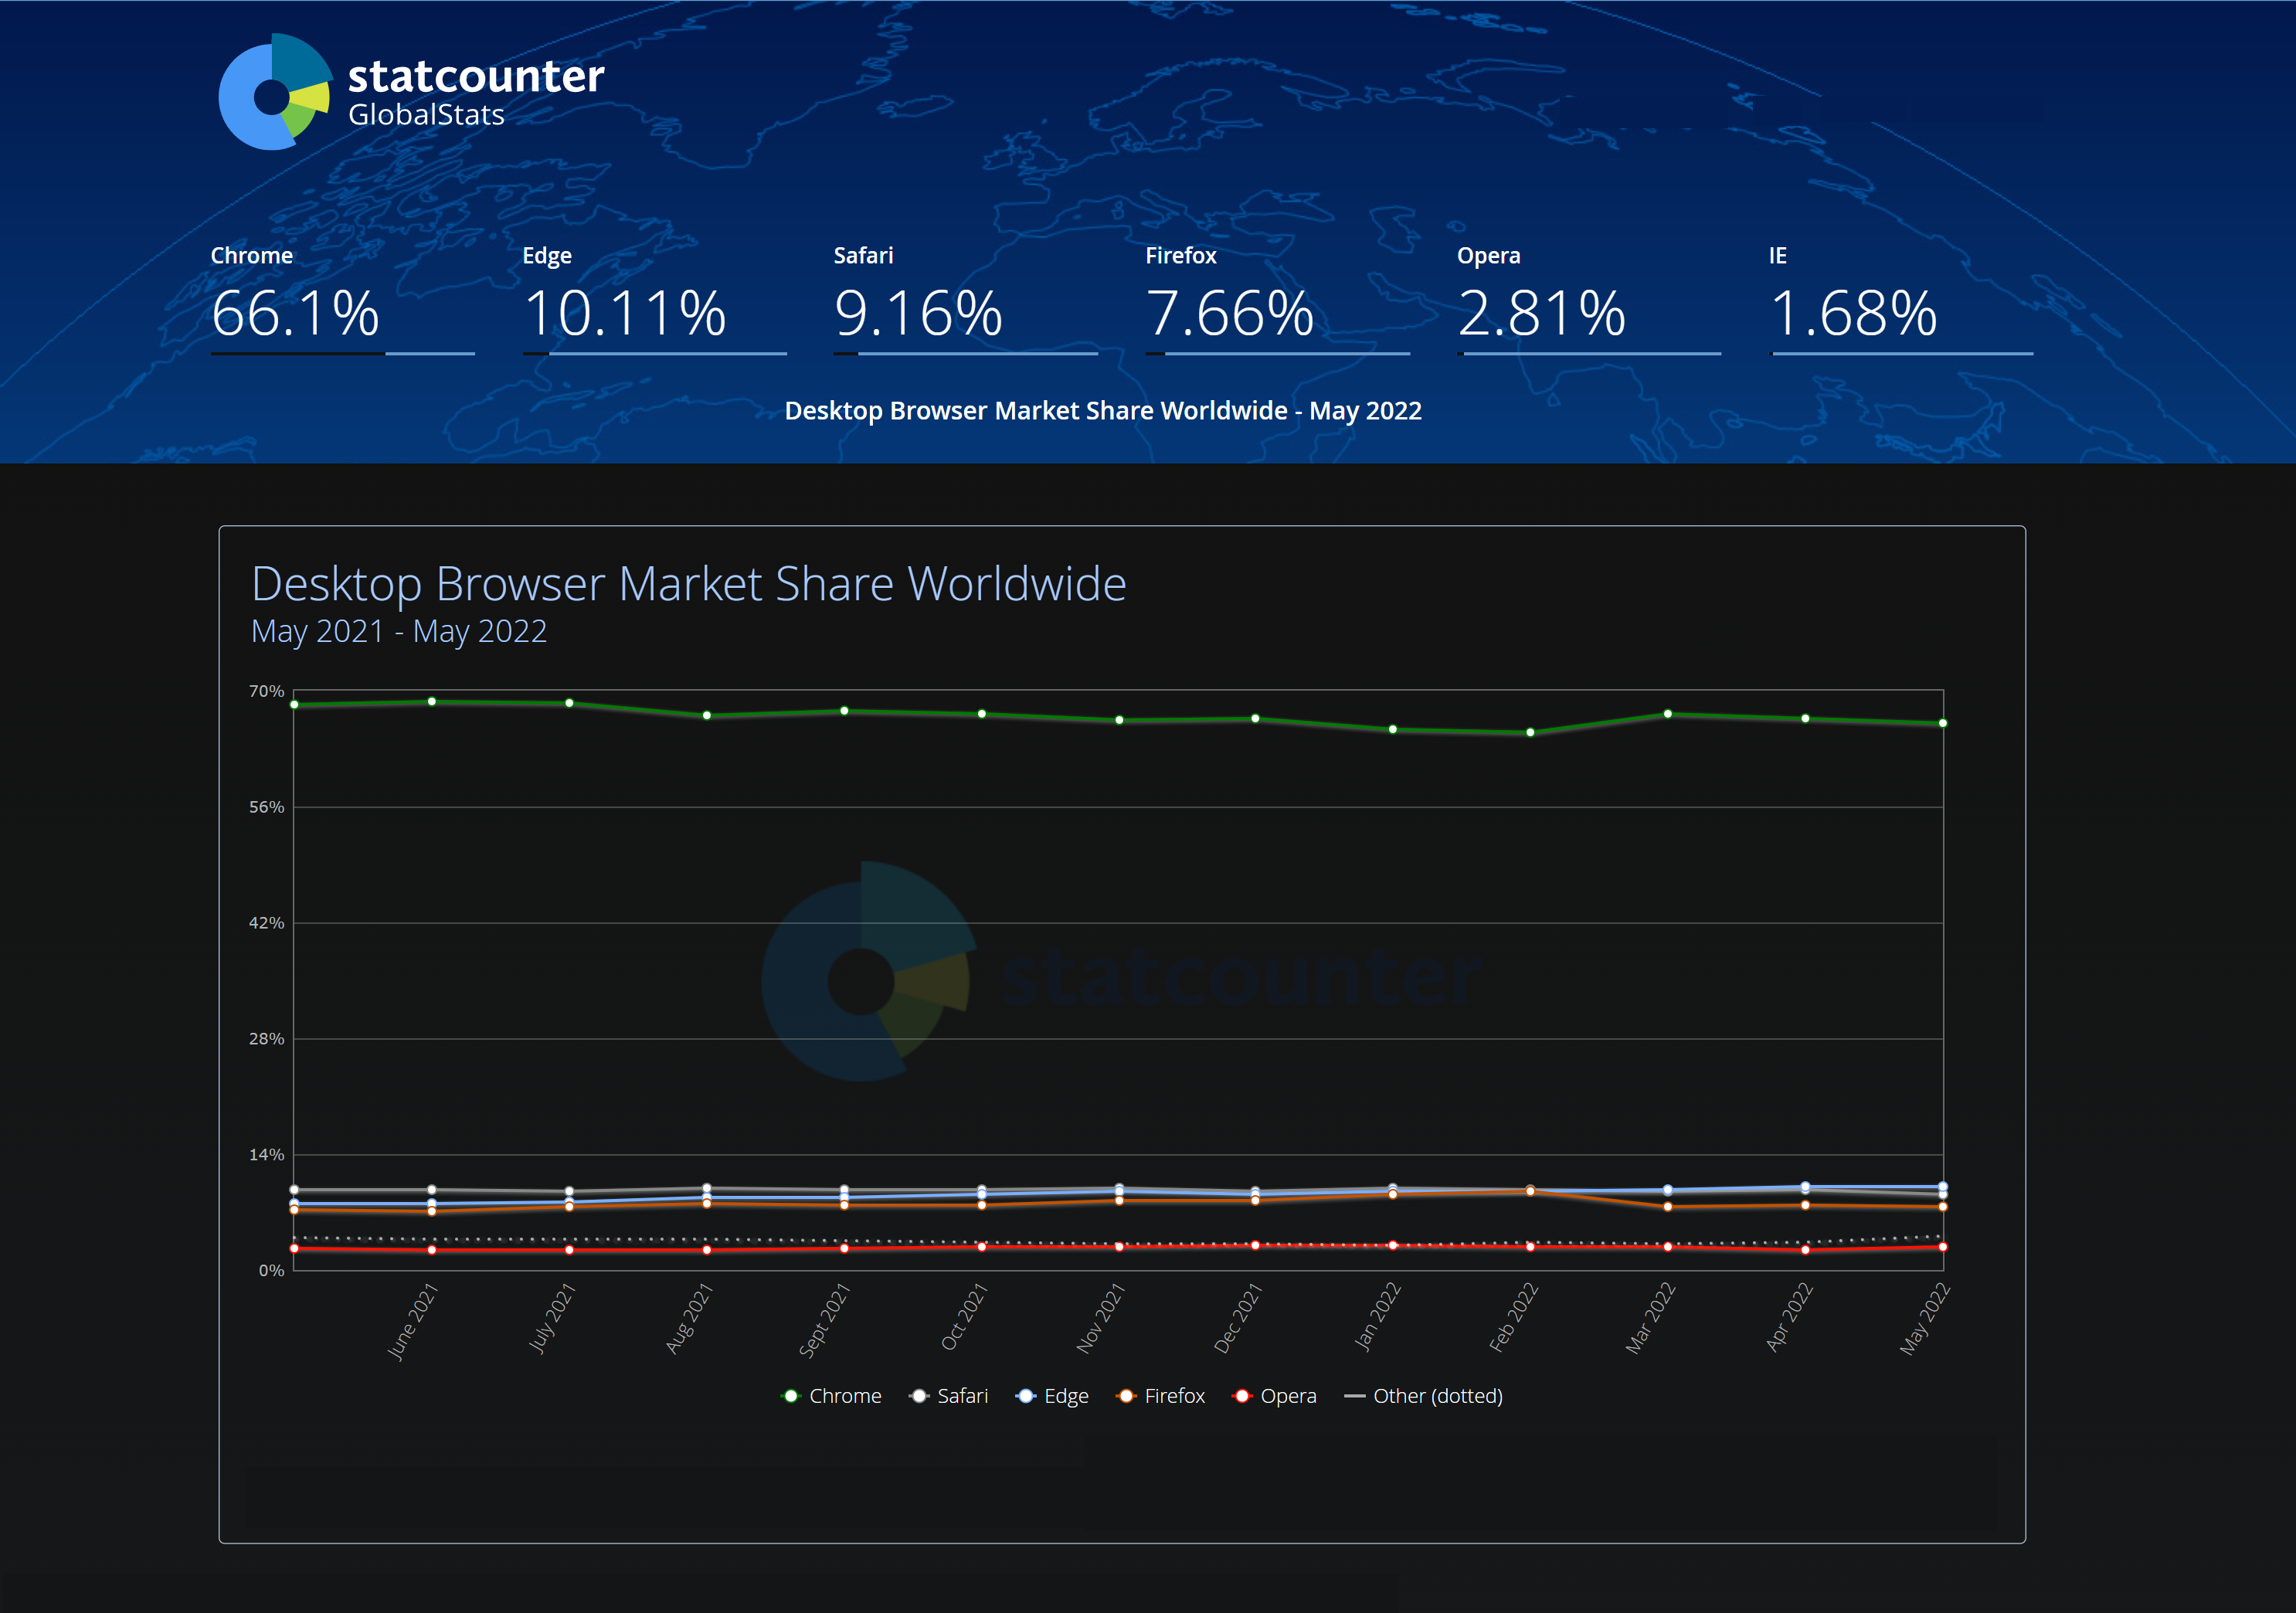This screenshot has width=2296, height=1613.
Task: Click Chrome data point at Mar 2022
Action: pyautogui.click(x=1667, y=714)
